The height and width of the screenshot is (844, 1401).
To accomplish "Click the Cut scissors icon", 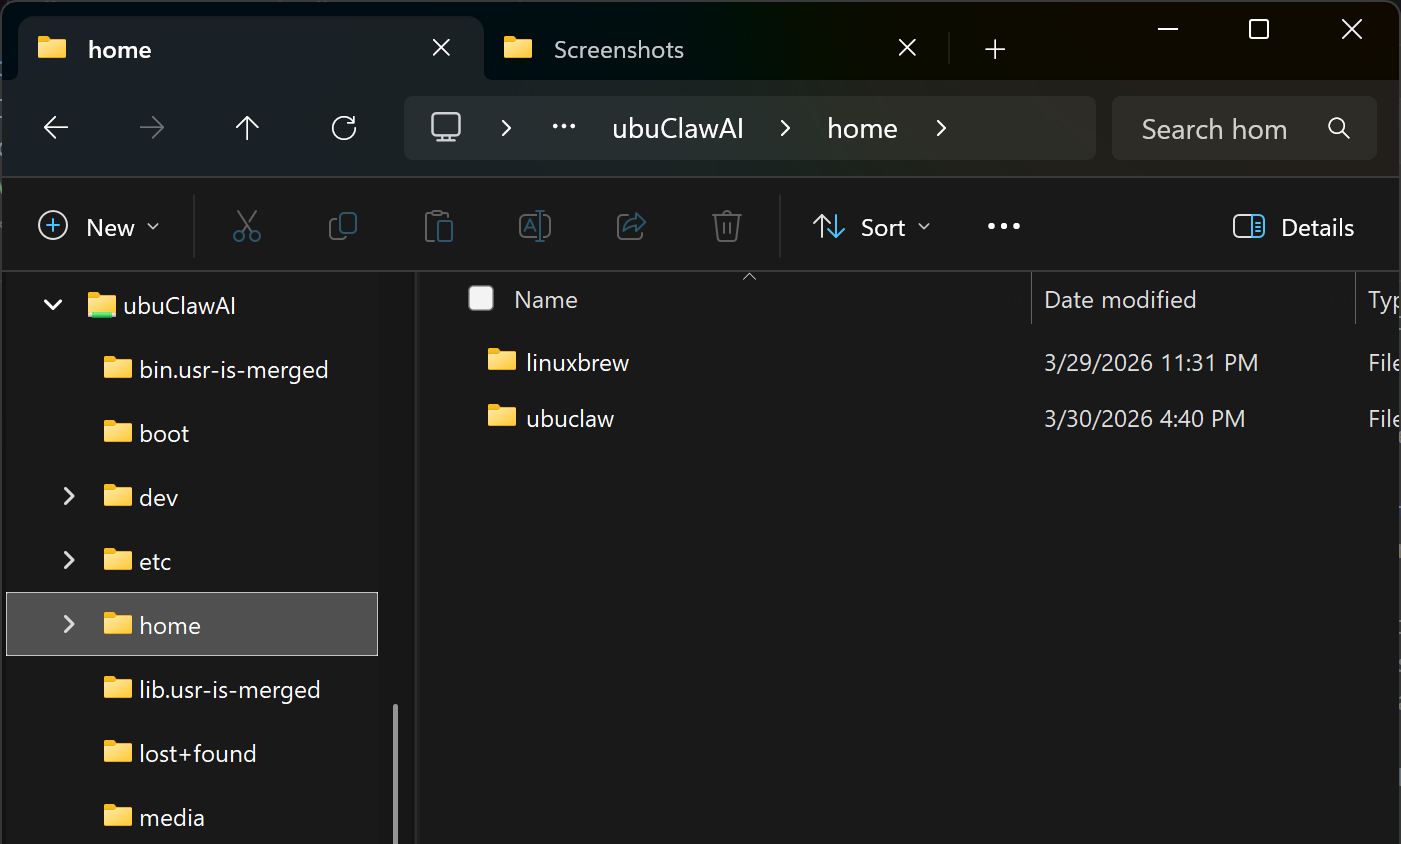I will 247,226.
